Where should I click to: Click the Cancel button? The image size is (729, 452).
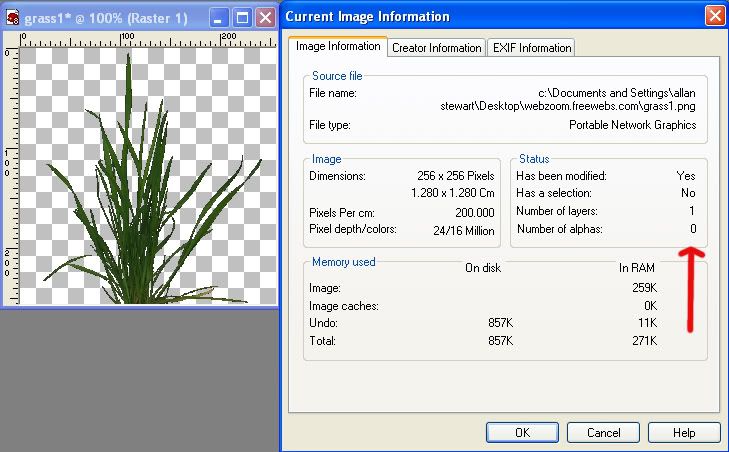pyautogui.click(x=604, y=433)
